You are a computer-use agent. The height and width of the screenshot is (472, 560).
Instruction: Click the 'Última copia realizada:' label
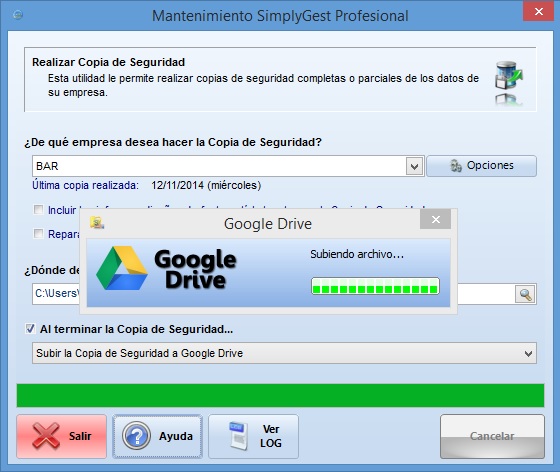(85, 185)
